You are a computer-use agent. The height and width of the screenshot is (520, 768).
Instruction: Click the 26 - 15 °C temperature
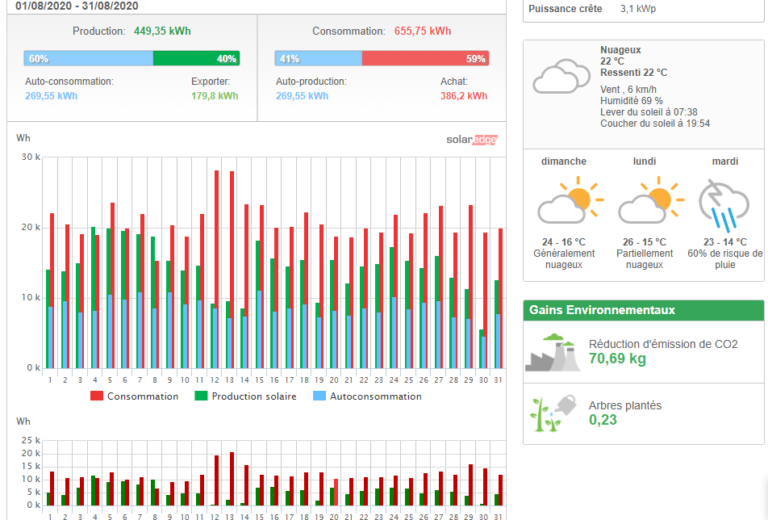[x=644, y=242]
